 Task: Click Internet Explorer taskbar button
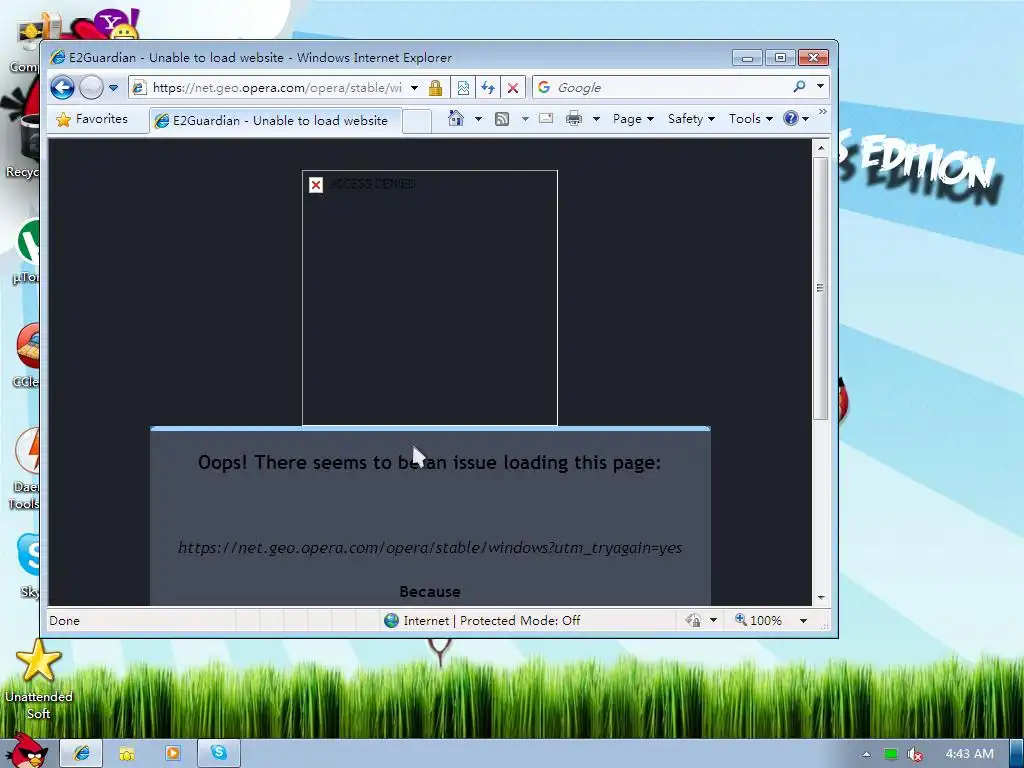[82, 754]
